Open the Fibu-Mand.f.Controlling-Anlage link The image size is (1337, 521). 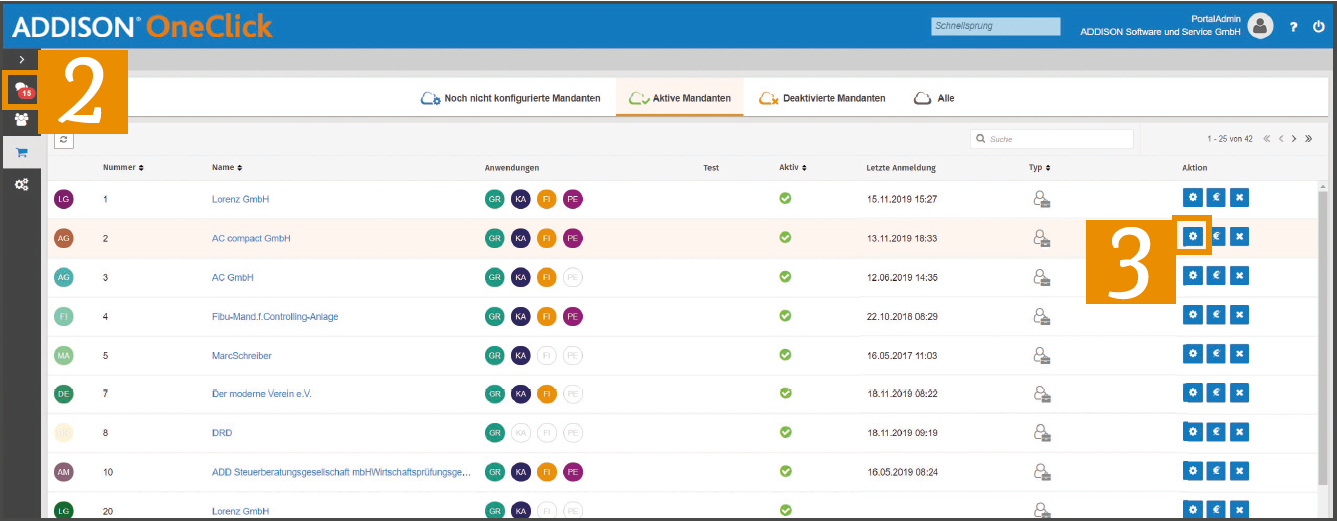[x=275, y=316]
